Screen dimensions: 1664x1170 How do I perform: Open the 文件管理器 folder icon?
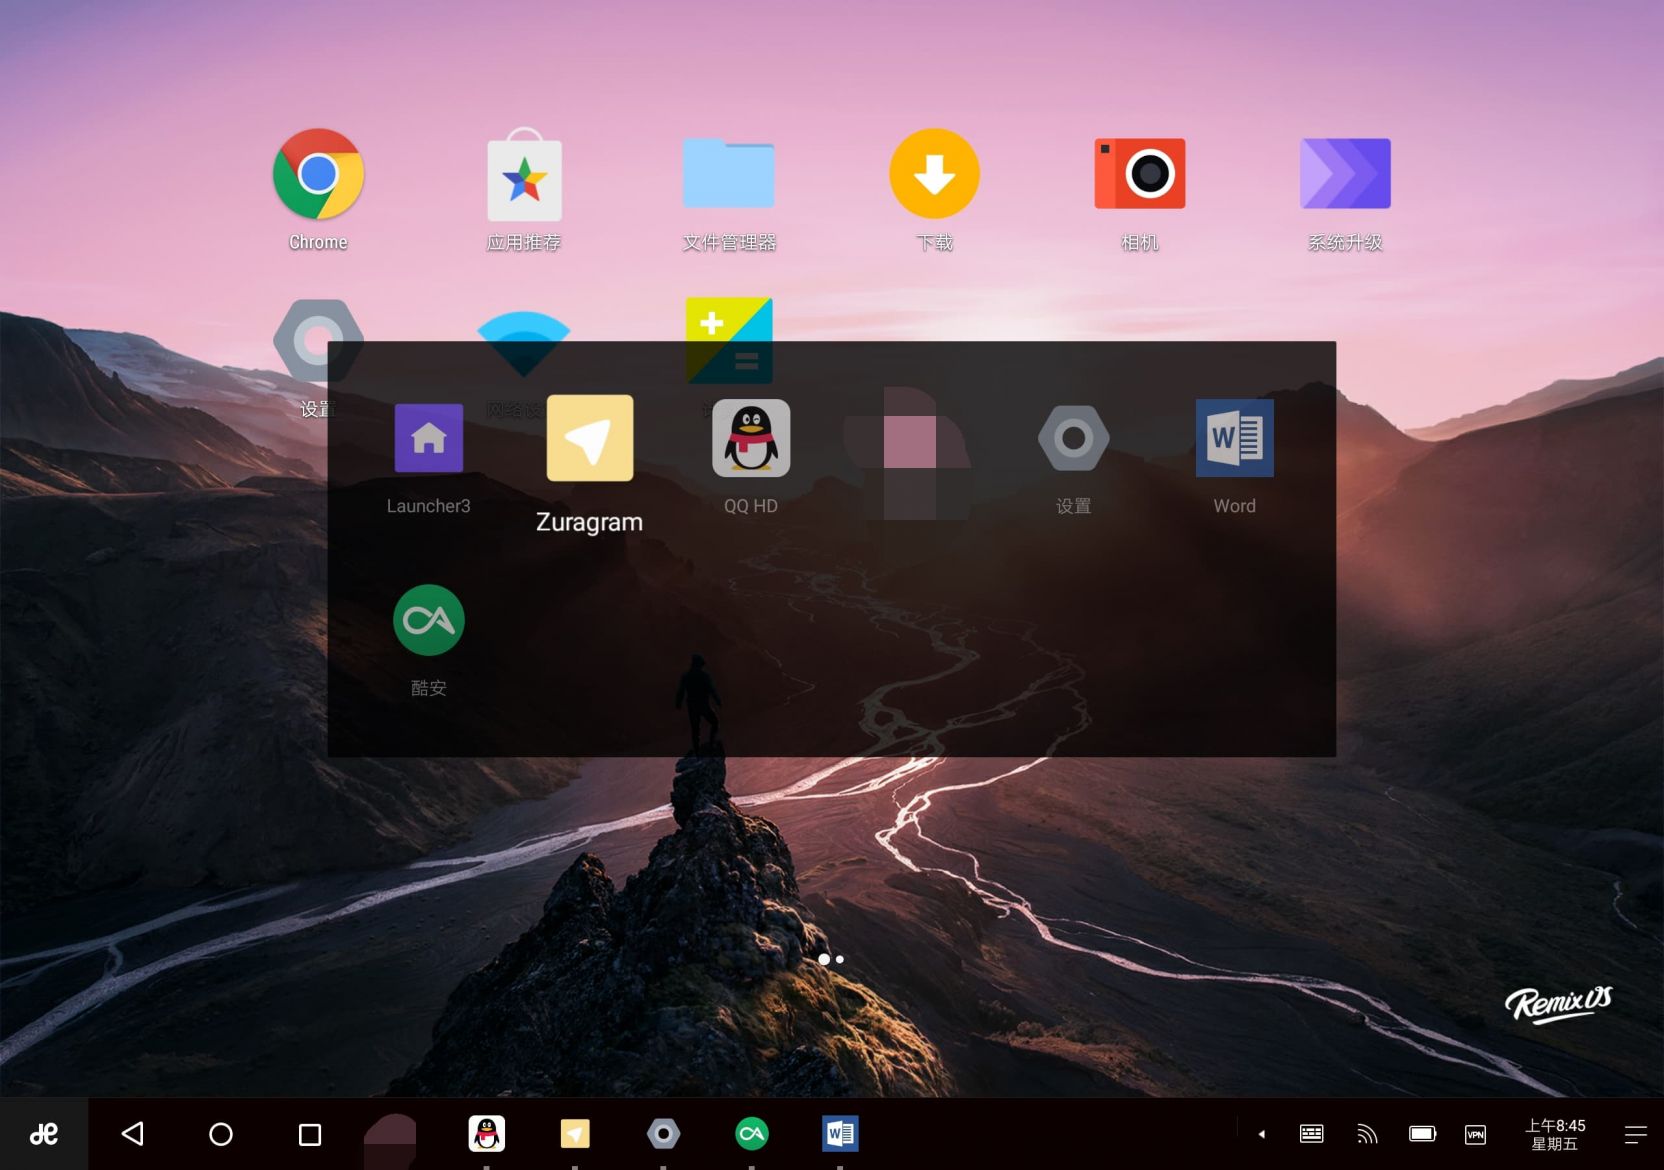click(x=729, y=173)
